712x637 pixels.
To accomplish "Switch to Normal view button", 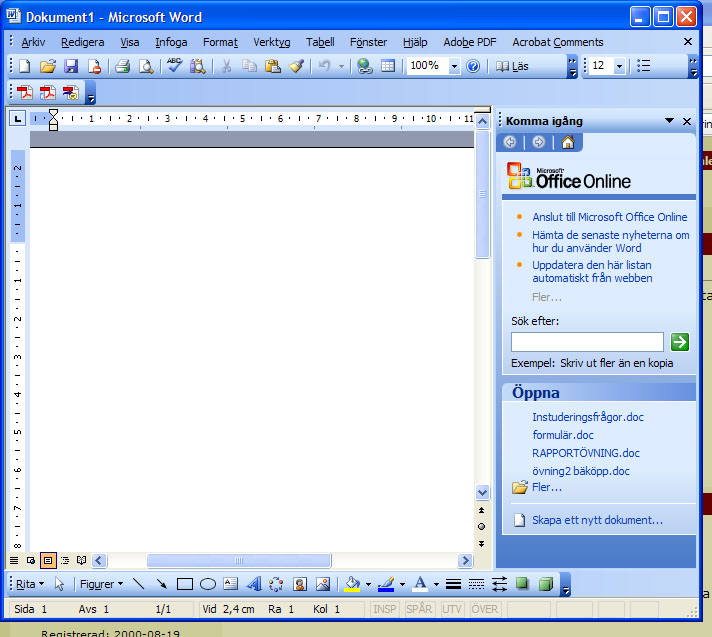I will coord(14,561).
